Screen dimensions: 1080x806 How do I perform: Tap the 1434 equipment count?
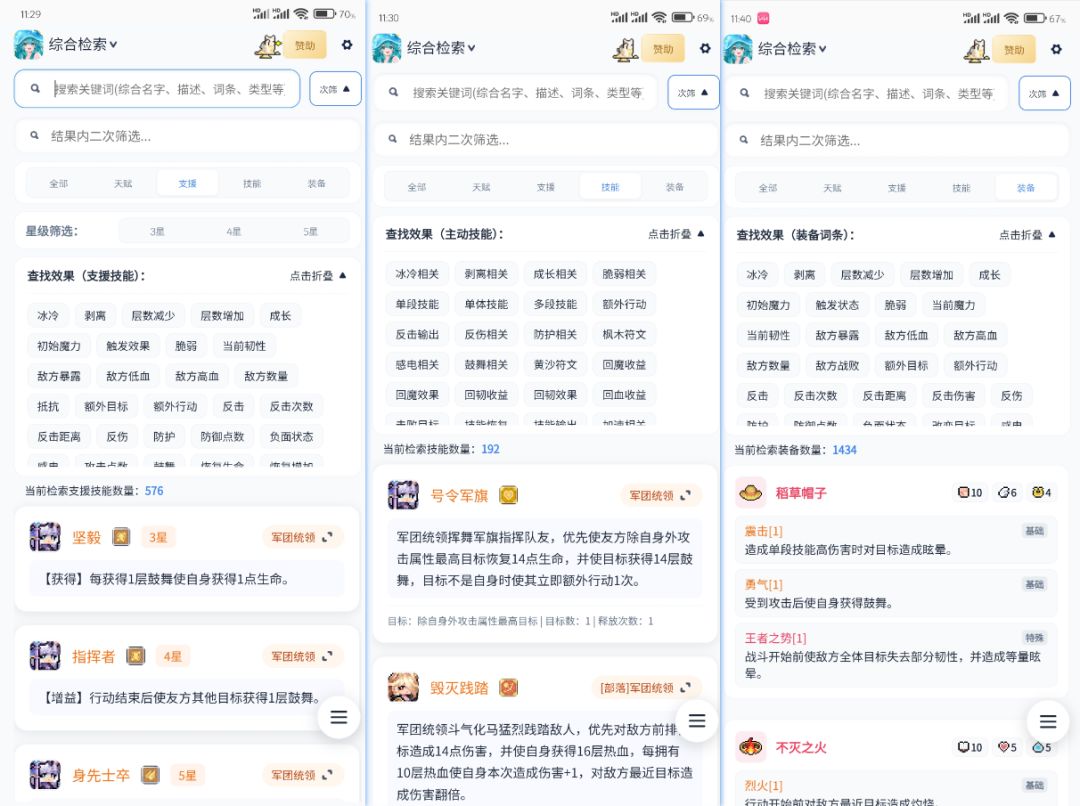pos(844,450)
